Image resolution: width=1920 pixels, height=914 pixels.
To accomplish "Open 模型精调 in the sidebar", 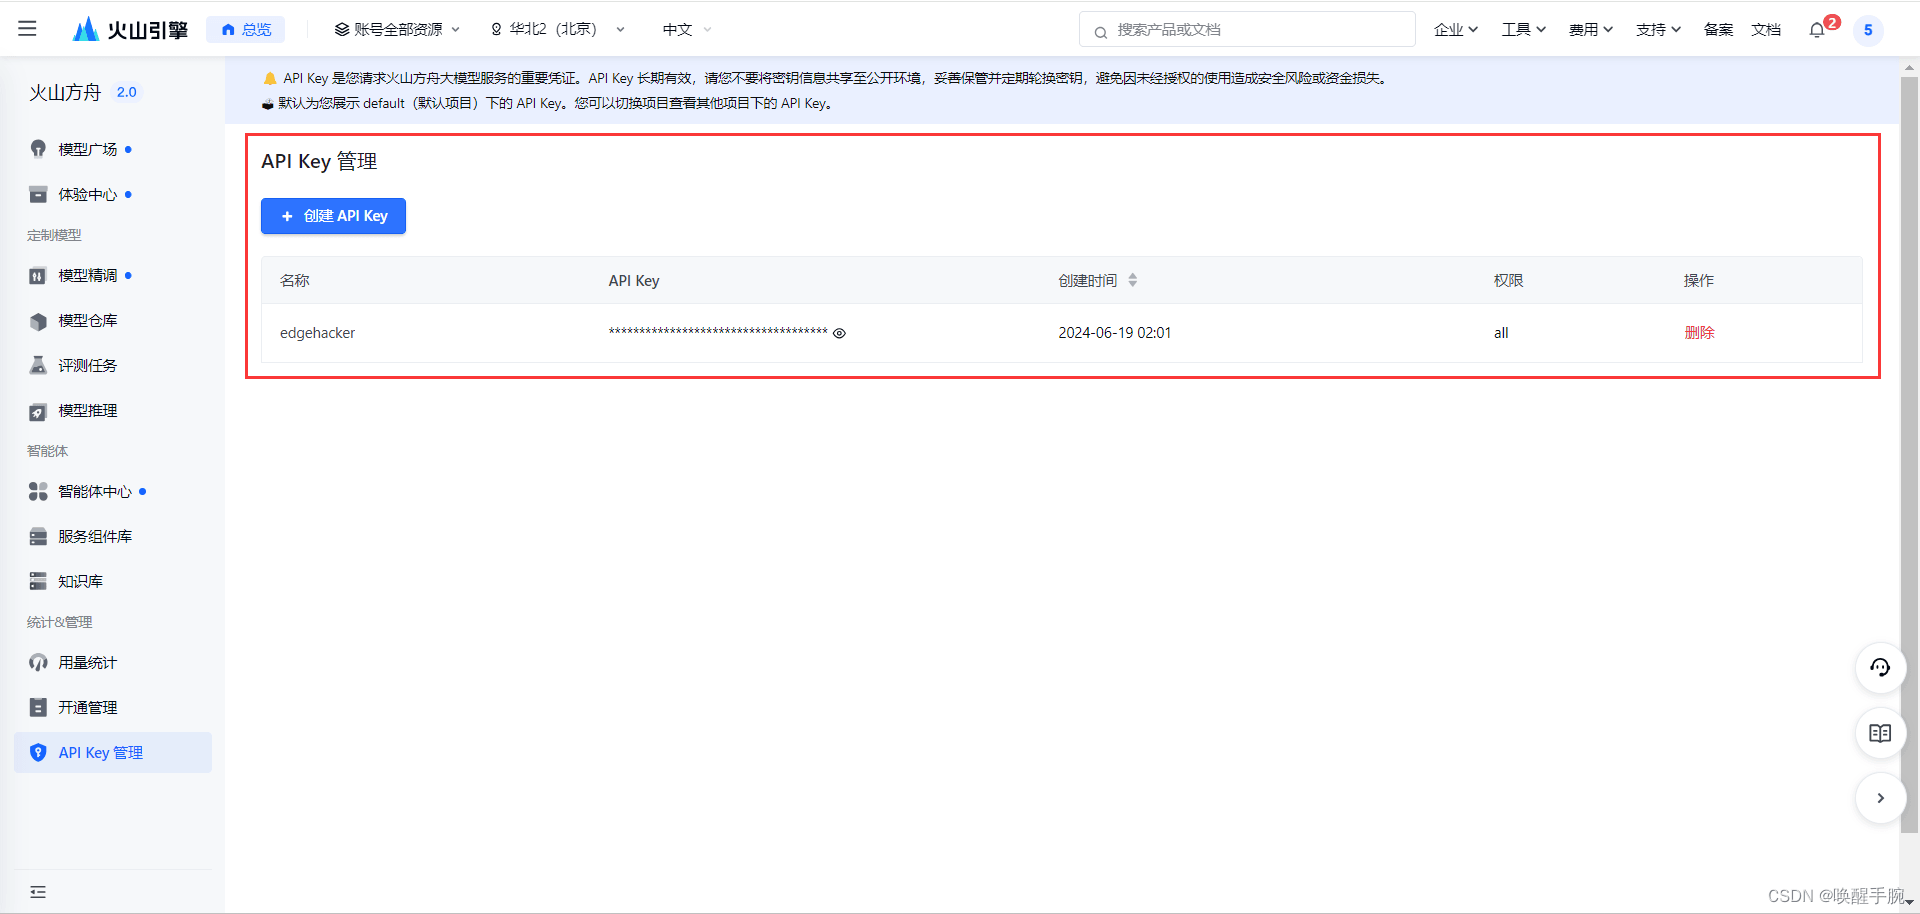I will pyautogui.click(x=87, y=275).
